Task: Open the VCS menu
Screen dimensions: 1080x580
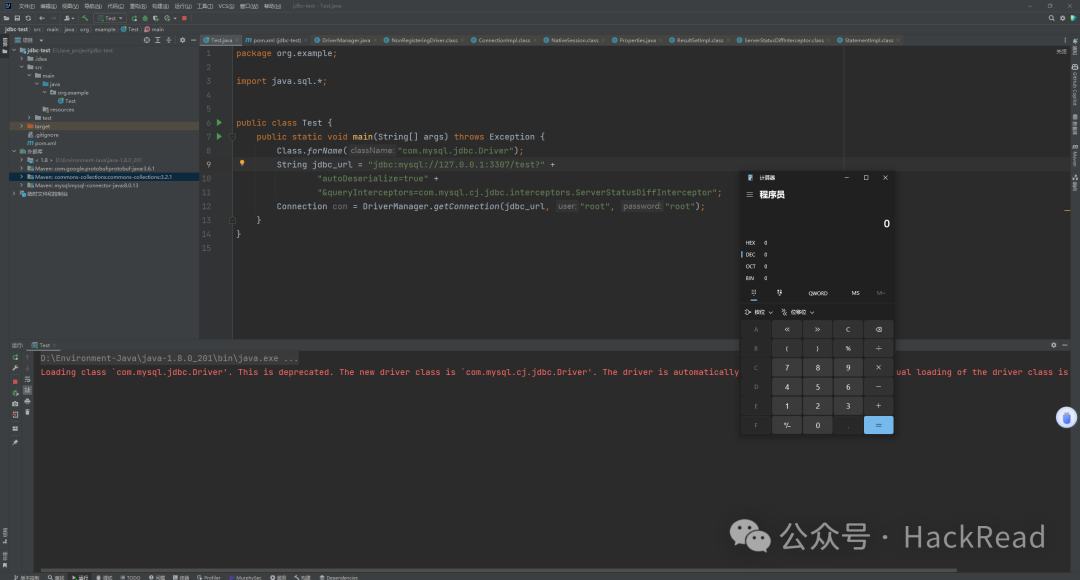Action: (x=227, y=6)
